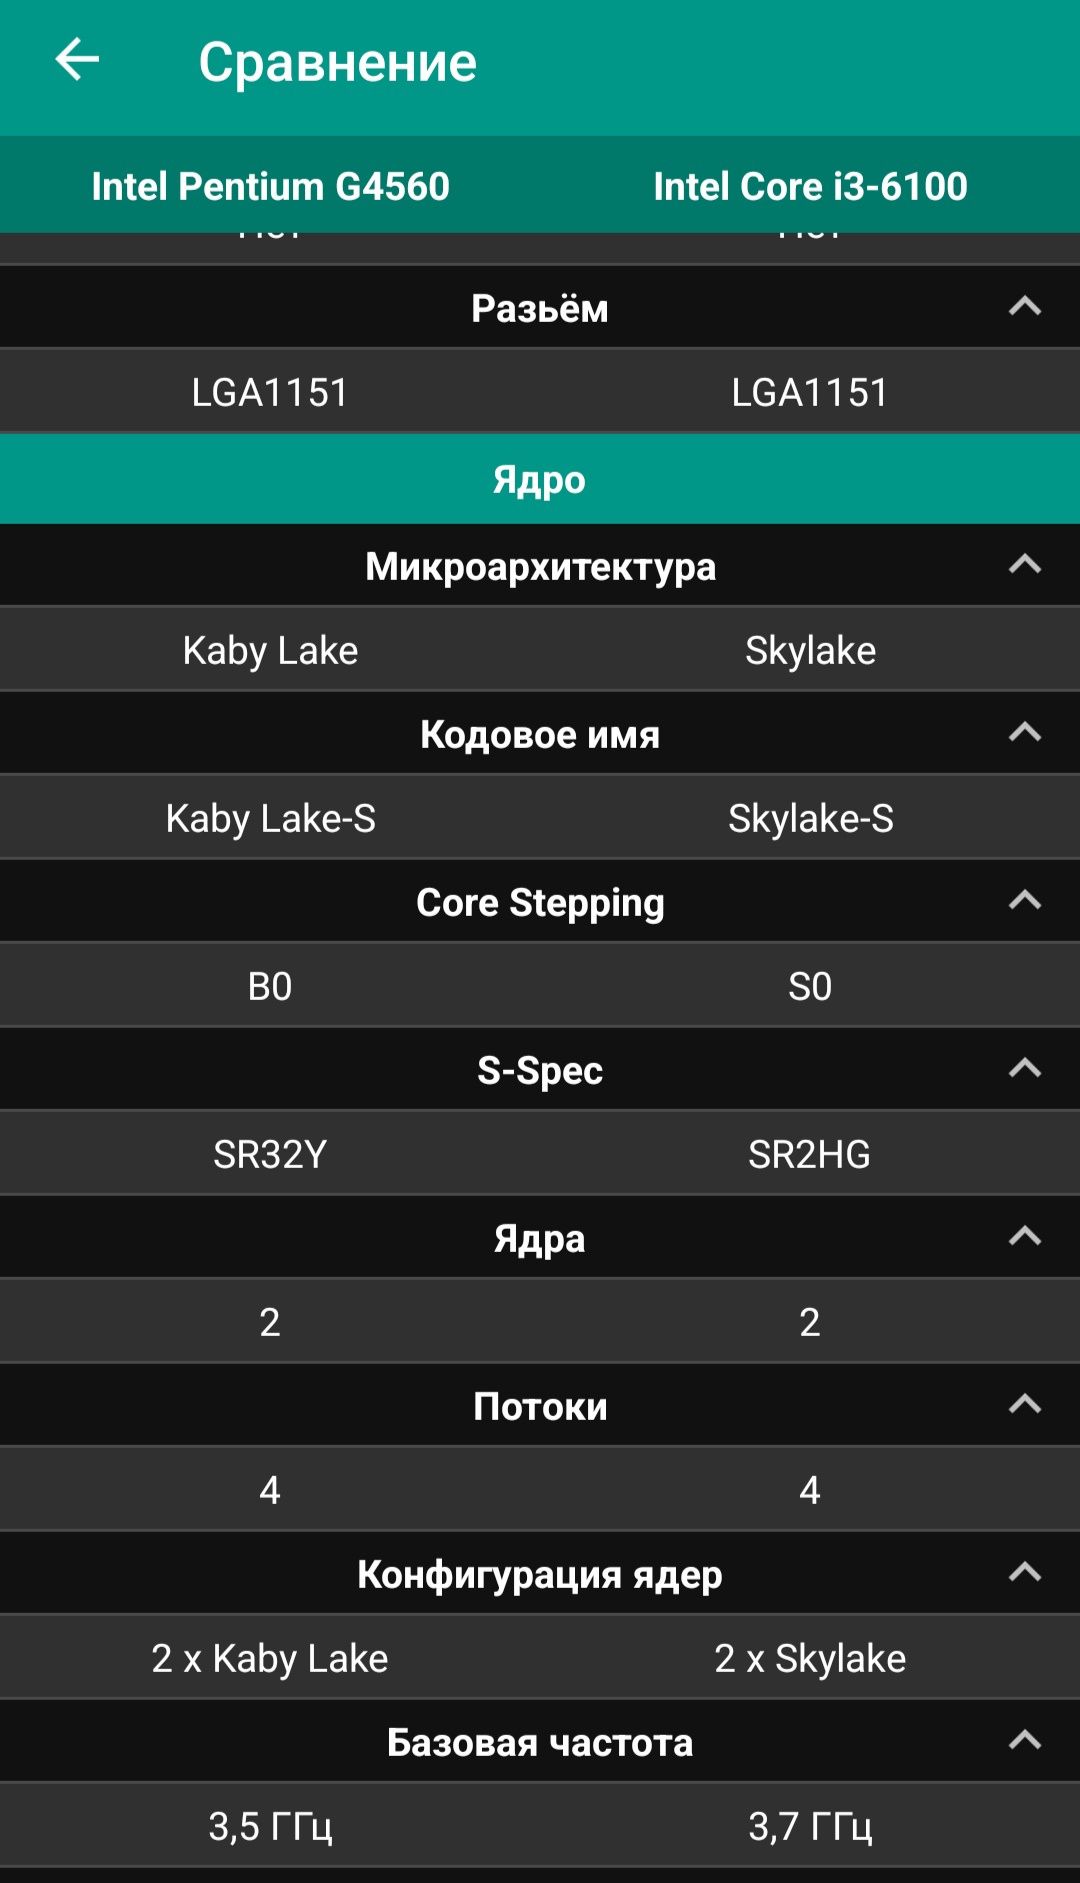Tap the Ядро section header

point(540,479)
